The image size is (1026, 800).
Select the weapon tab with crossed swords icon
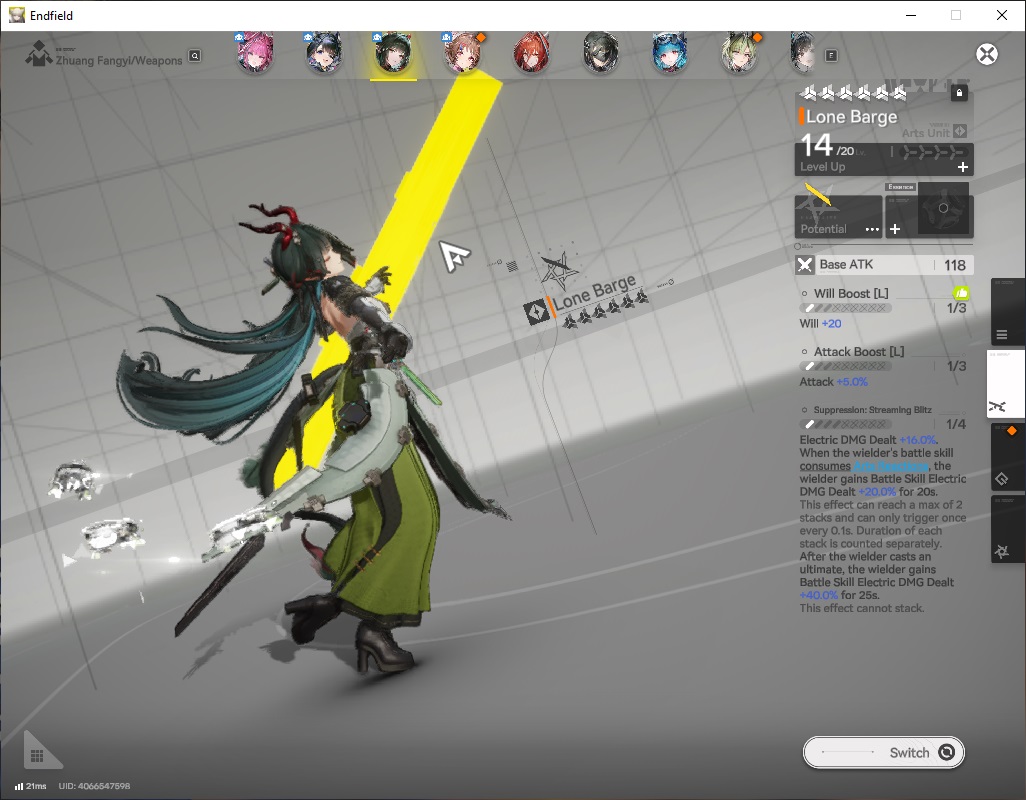click(1005, 383)
